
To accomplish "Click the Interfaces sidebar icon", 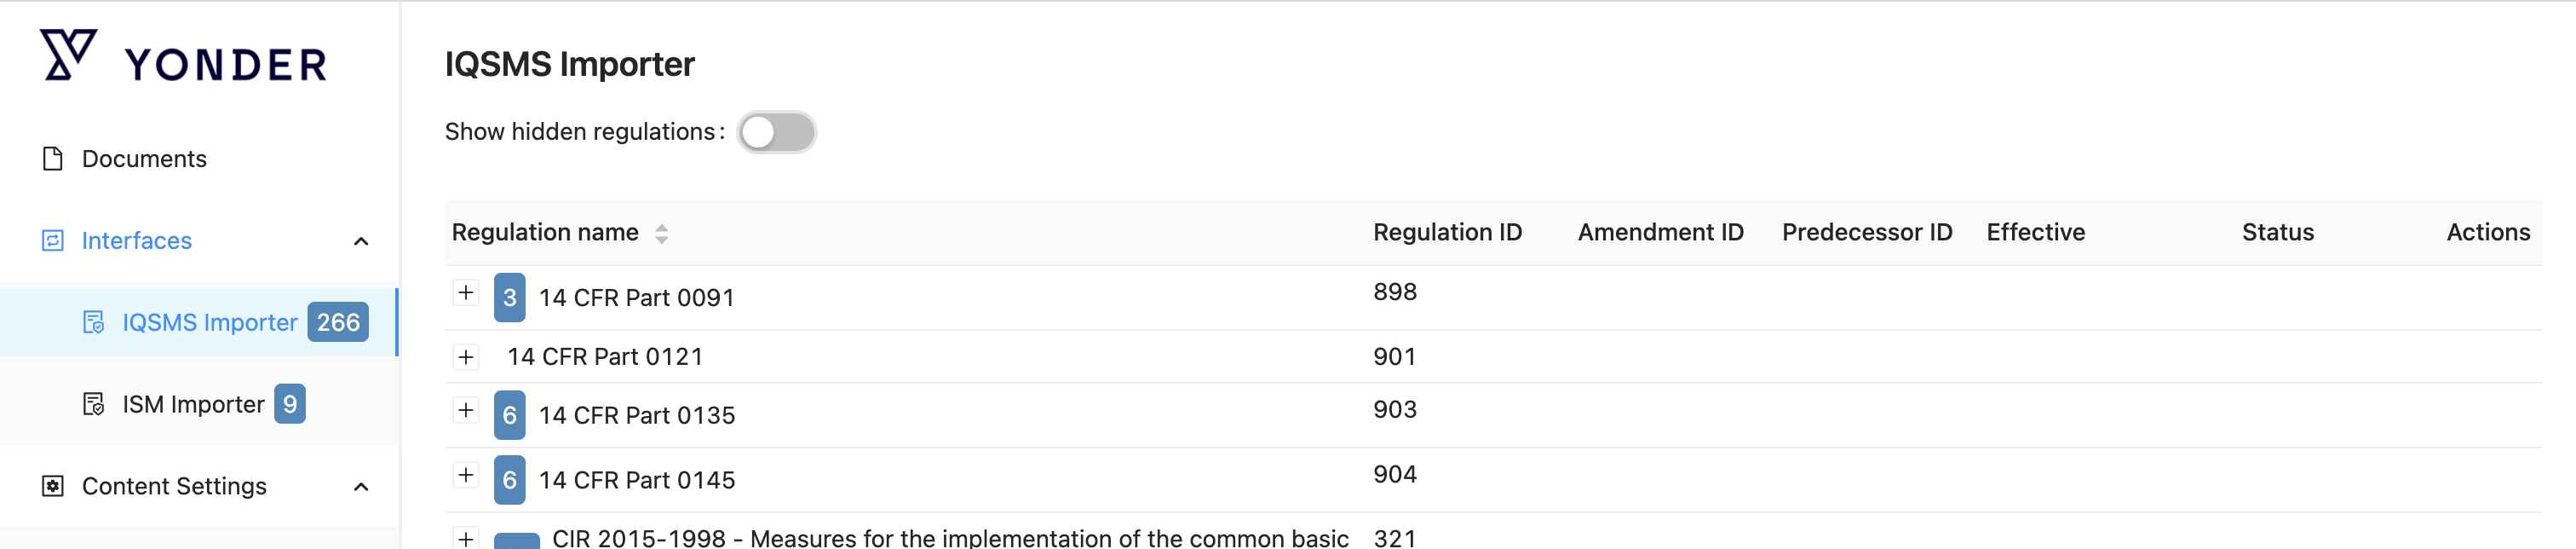I will pyautogui.click(x=53, y=241).
